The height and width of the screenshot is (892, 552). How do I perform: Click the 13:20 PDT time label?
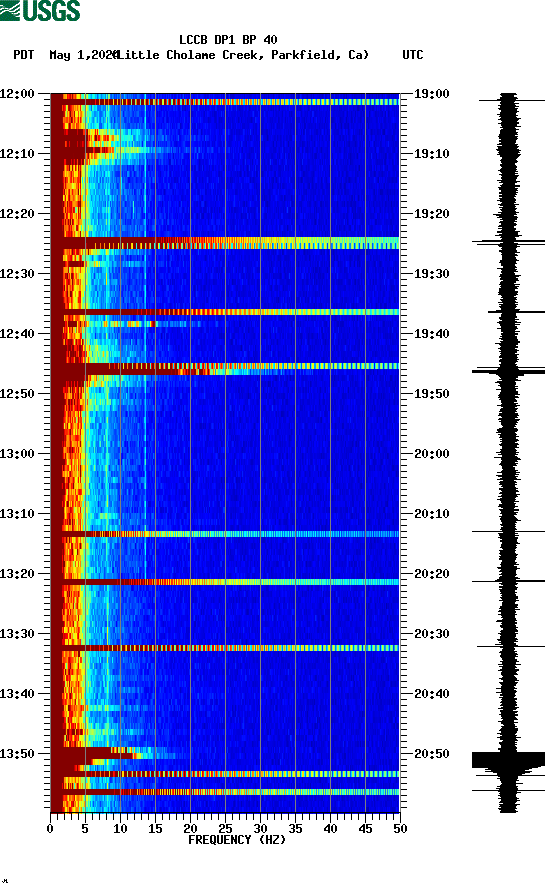tap(17, 574)
